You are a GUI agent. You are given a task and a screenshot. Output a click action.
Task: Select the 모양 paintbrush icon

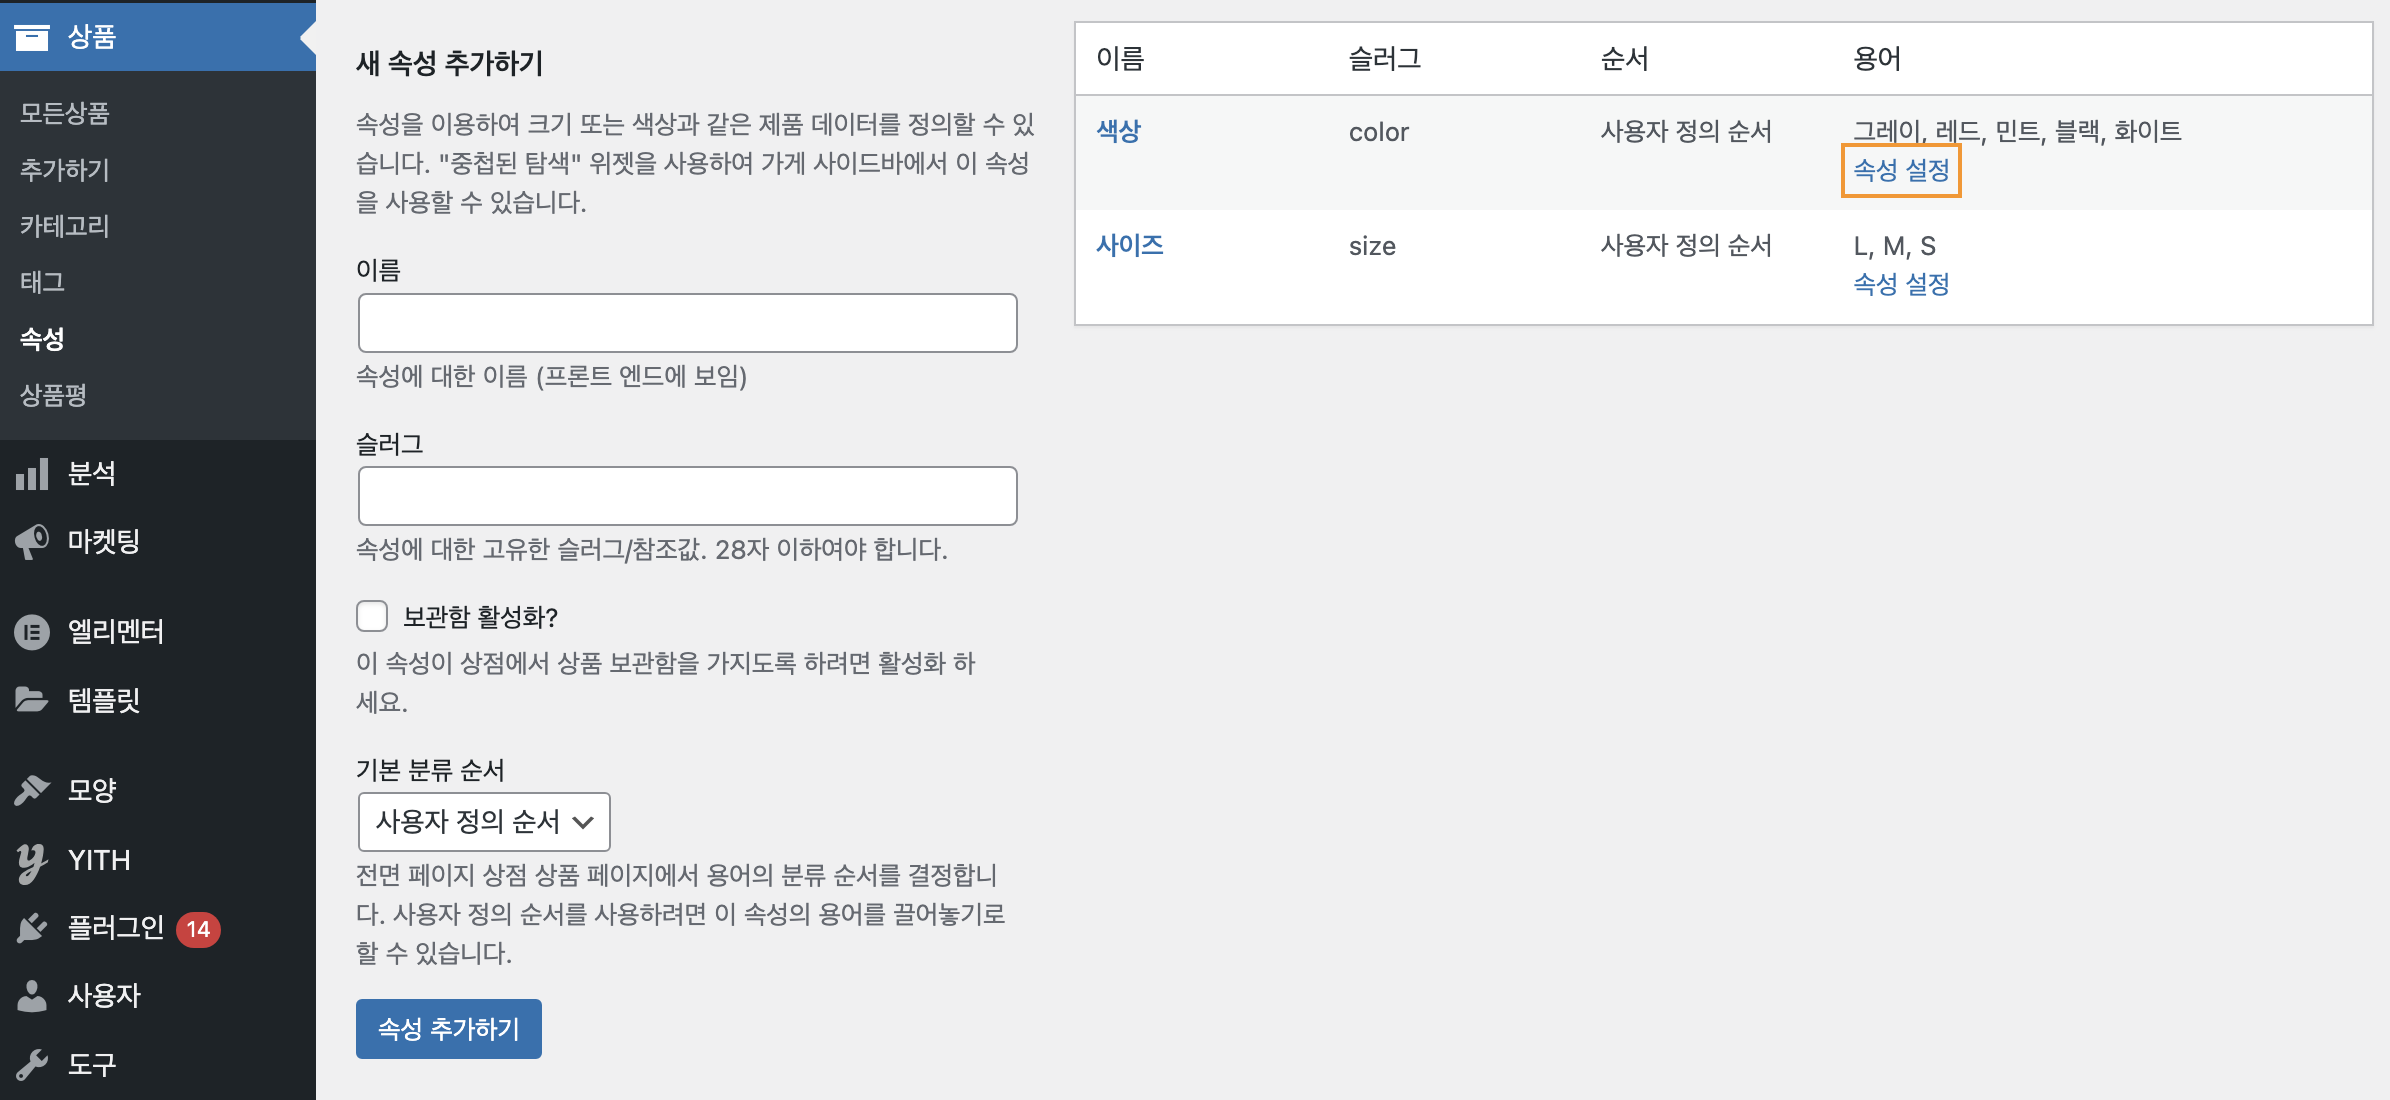32,790
